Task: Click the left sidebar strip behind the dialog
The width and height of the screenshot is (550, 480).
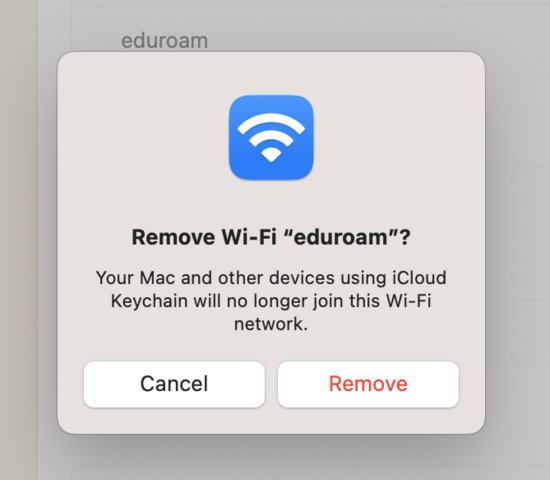Action: point(19,240)
